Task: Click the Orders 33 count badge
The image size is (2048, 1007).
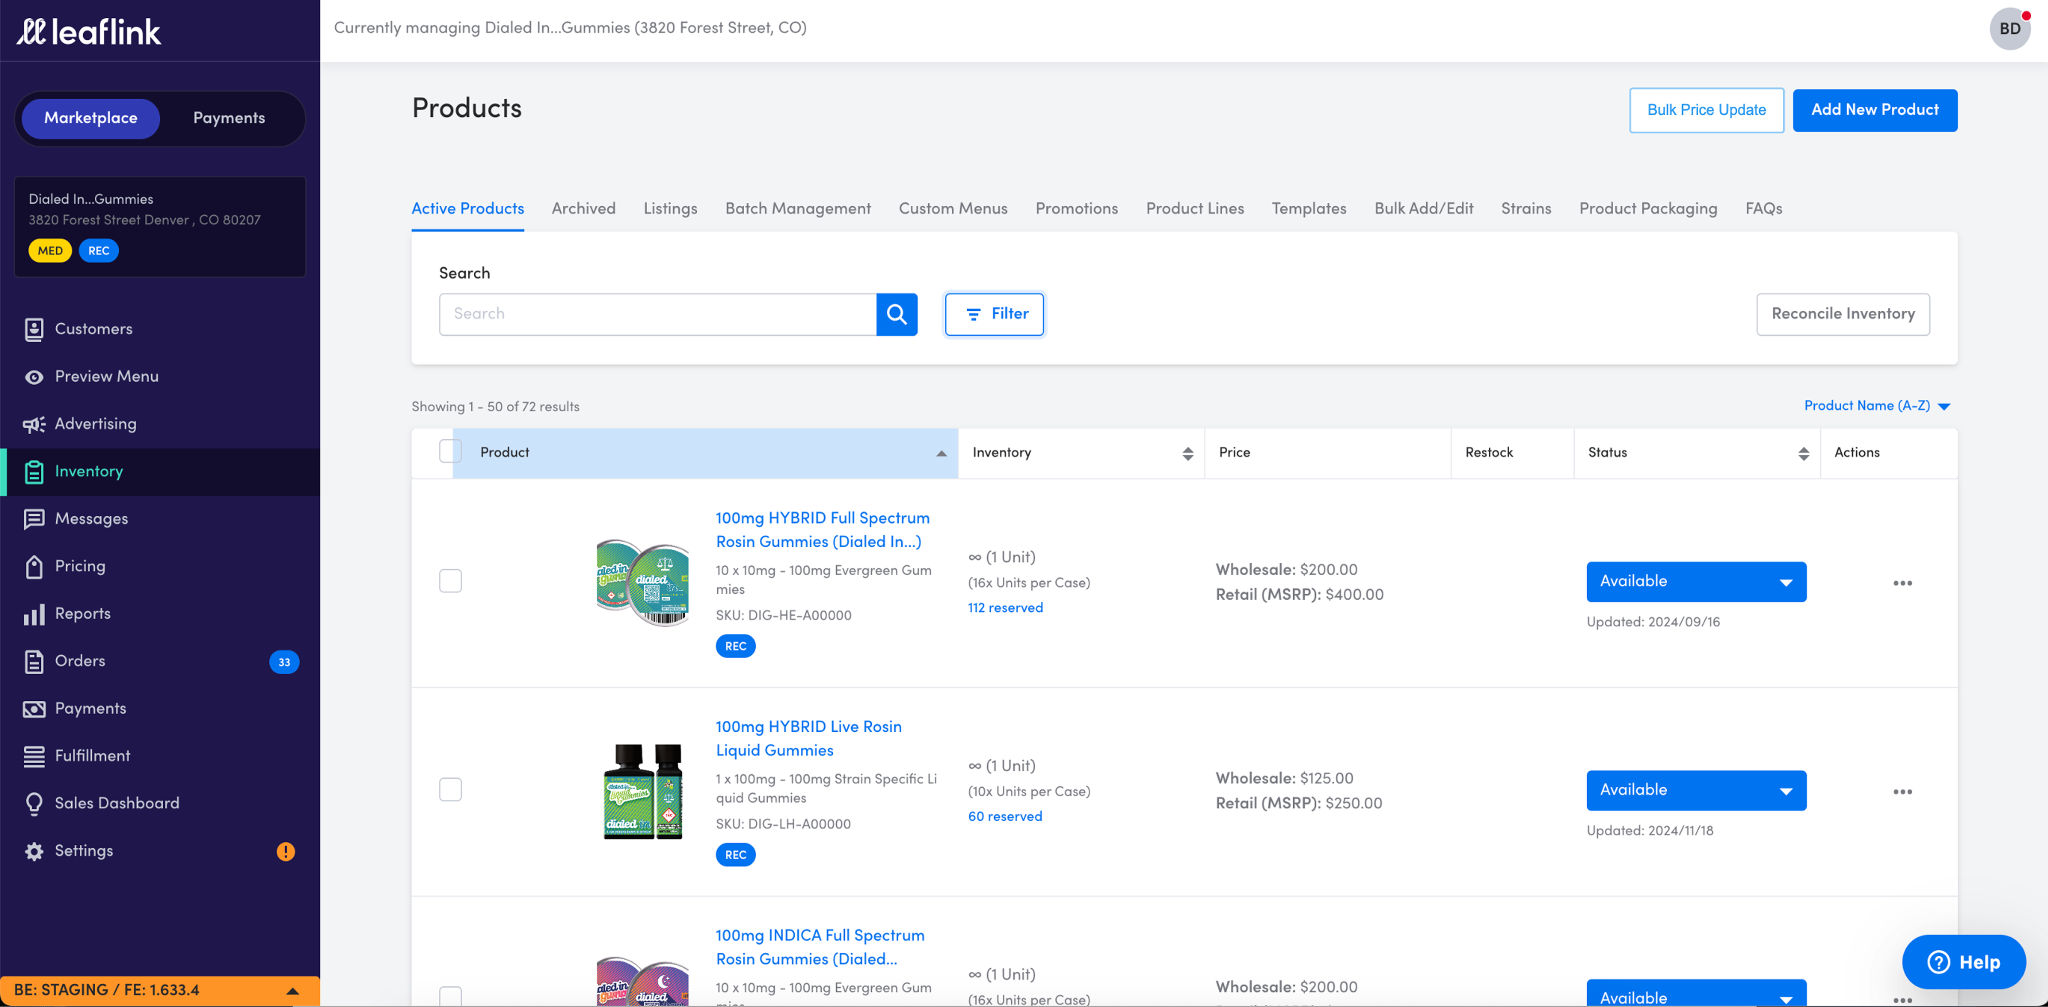Action: coord(284,662)
